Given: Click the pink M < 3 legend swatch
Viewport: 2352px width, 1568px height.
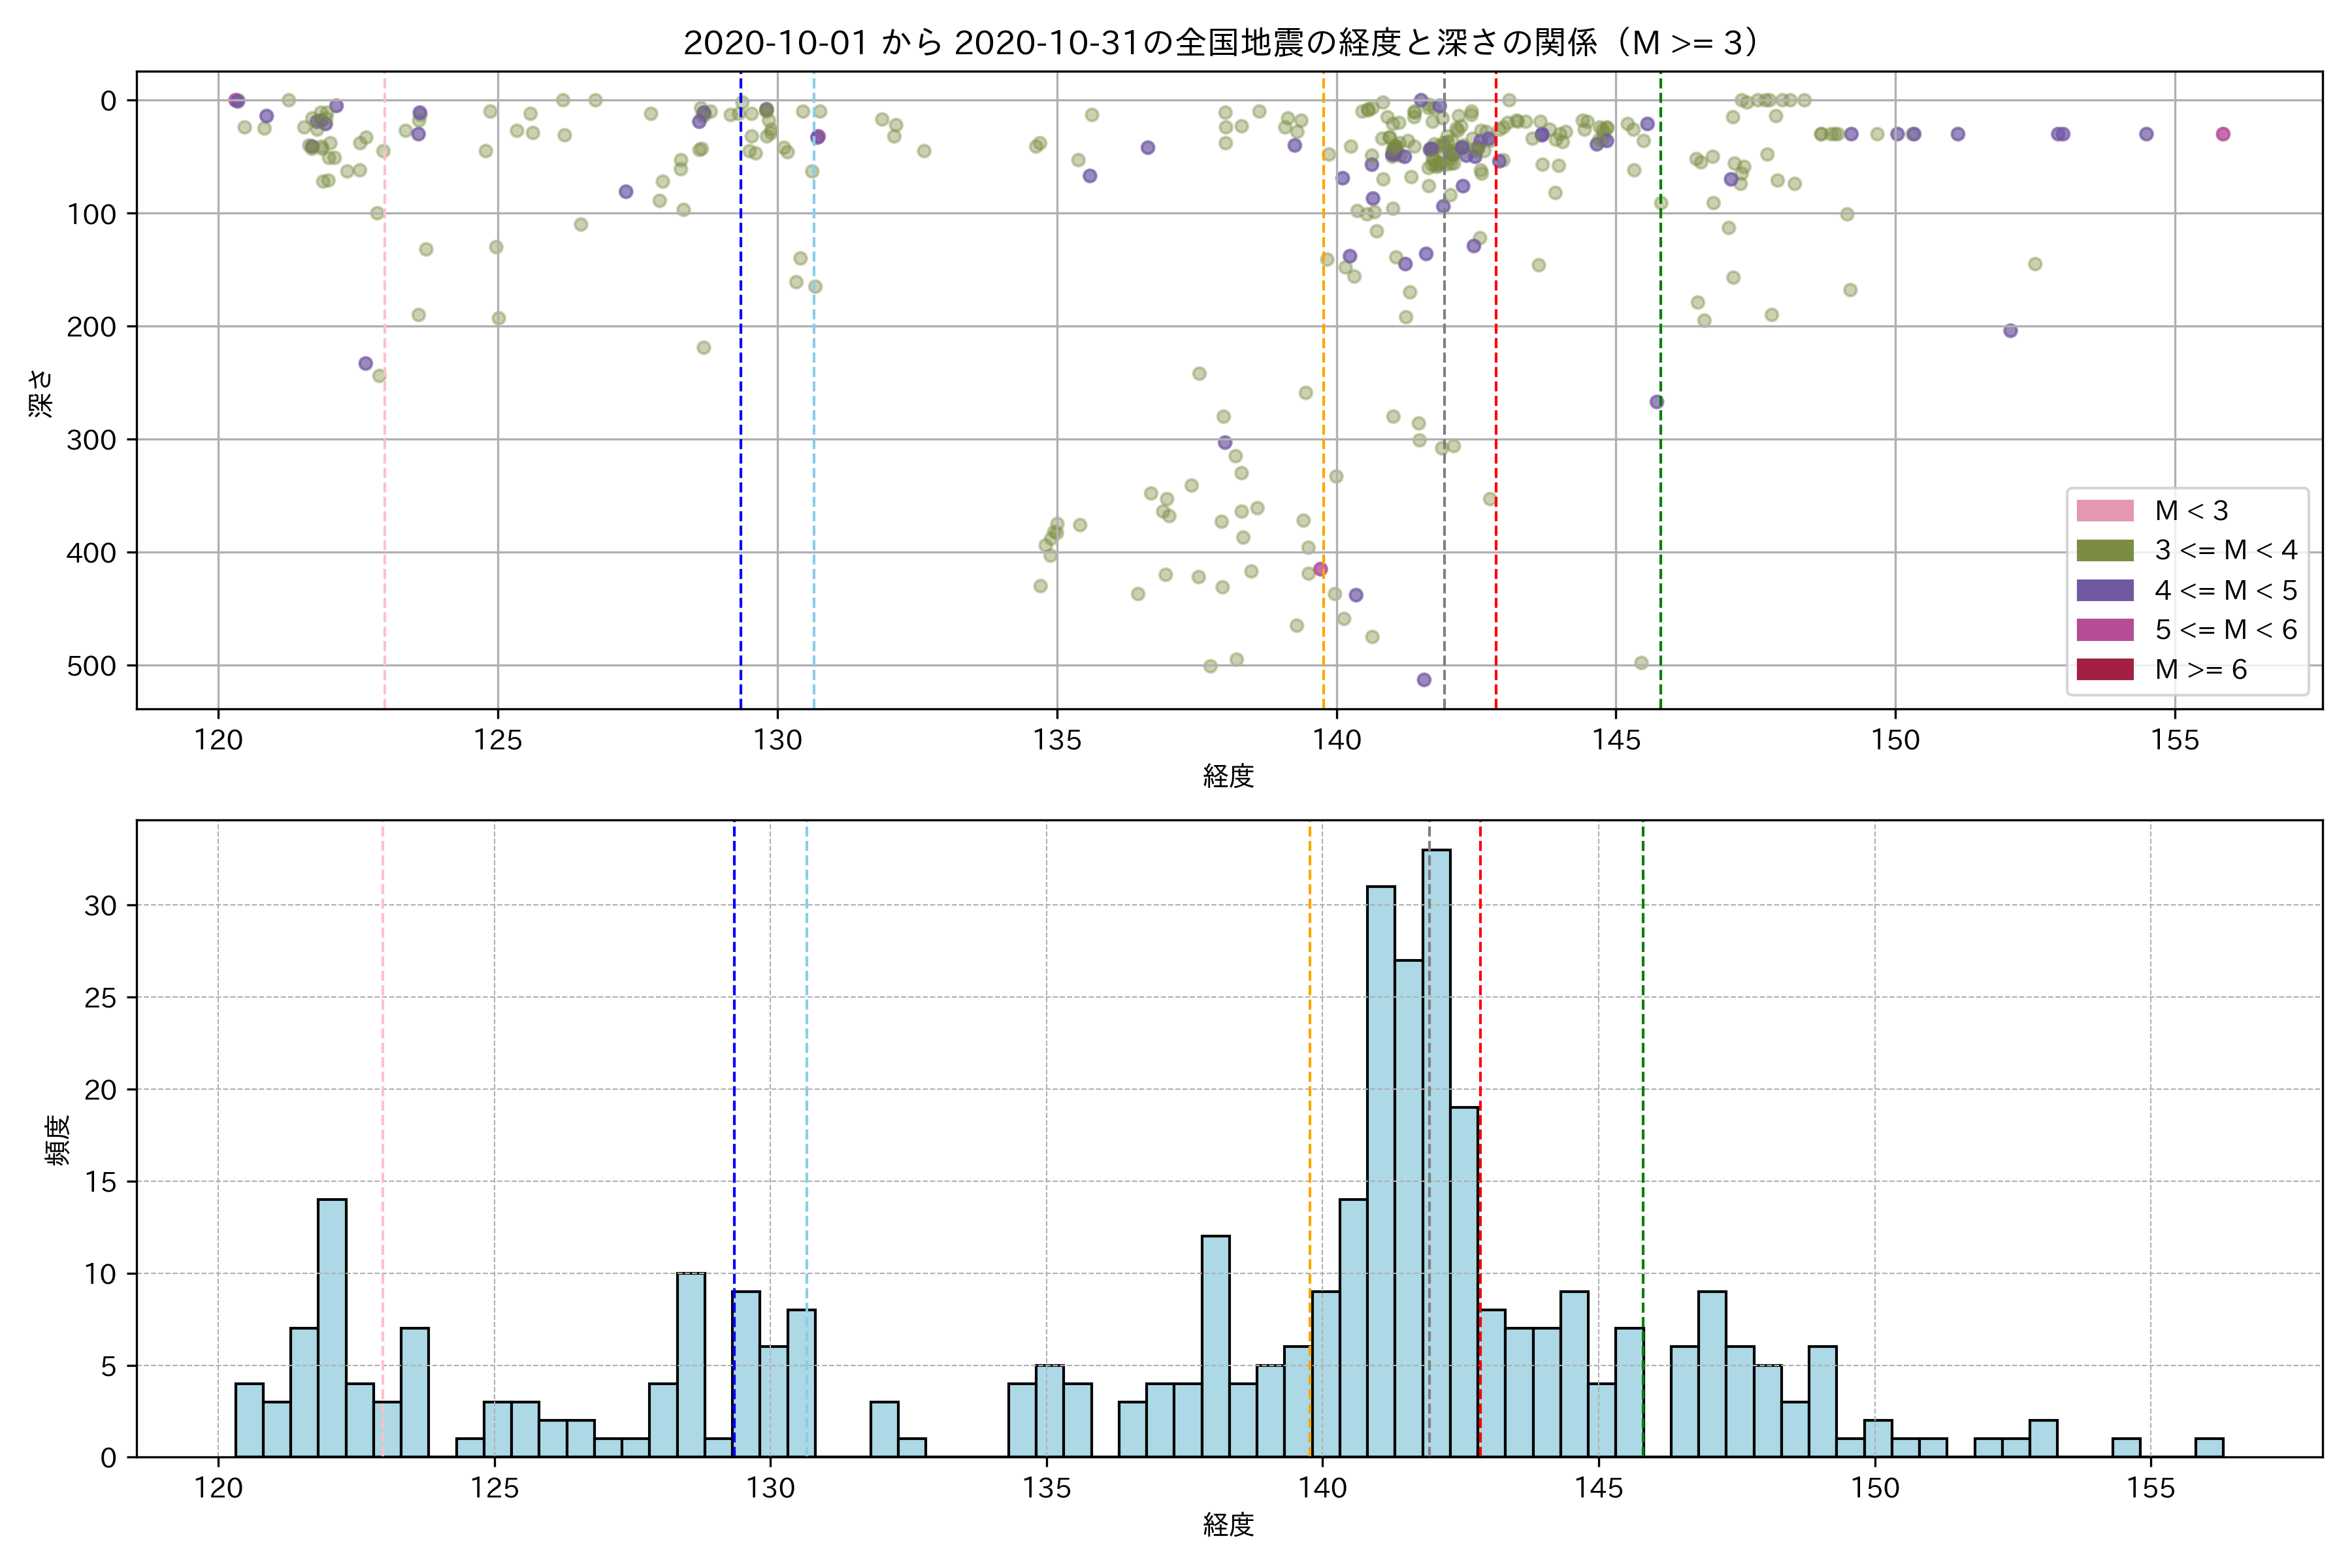Looking at the screenshot, I should 2104,511.
